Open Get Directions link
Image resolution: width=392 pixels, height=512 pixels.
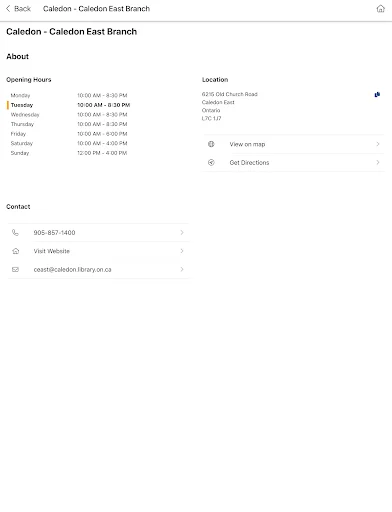click(x=249, y=163)
